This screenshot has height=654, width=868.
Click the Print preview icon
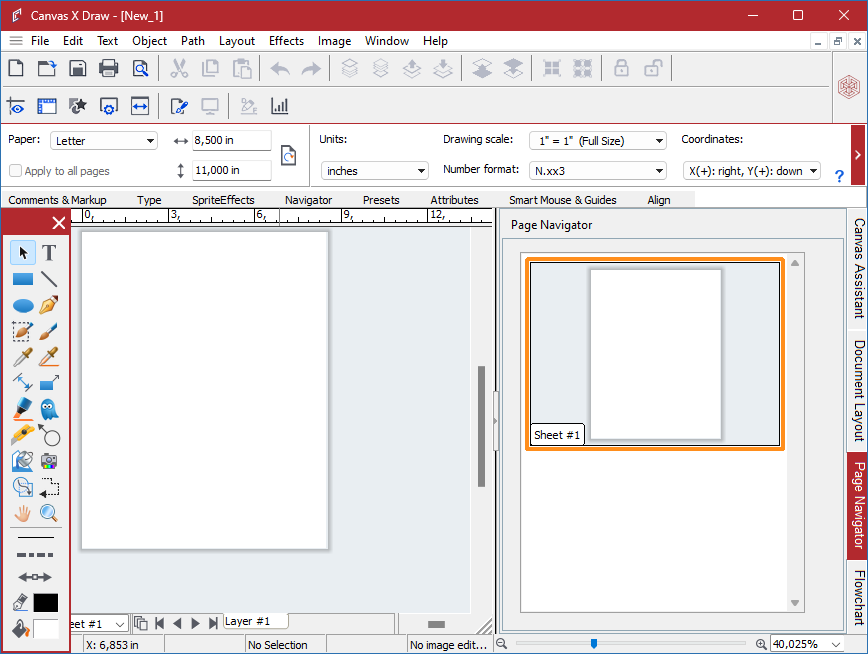coord(141,69)
